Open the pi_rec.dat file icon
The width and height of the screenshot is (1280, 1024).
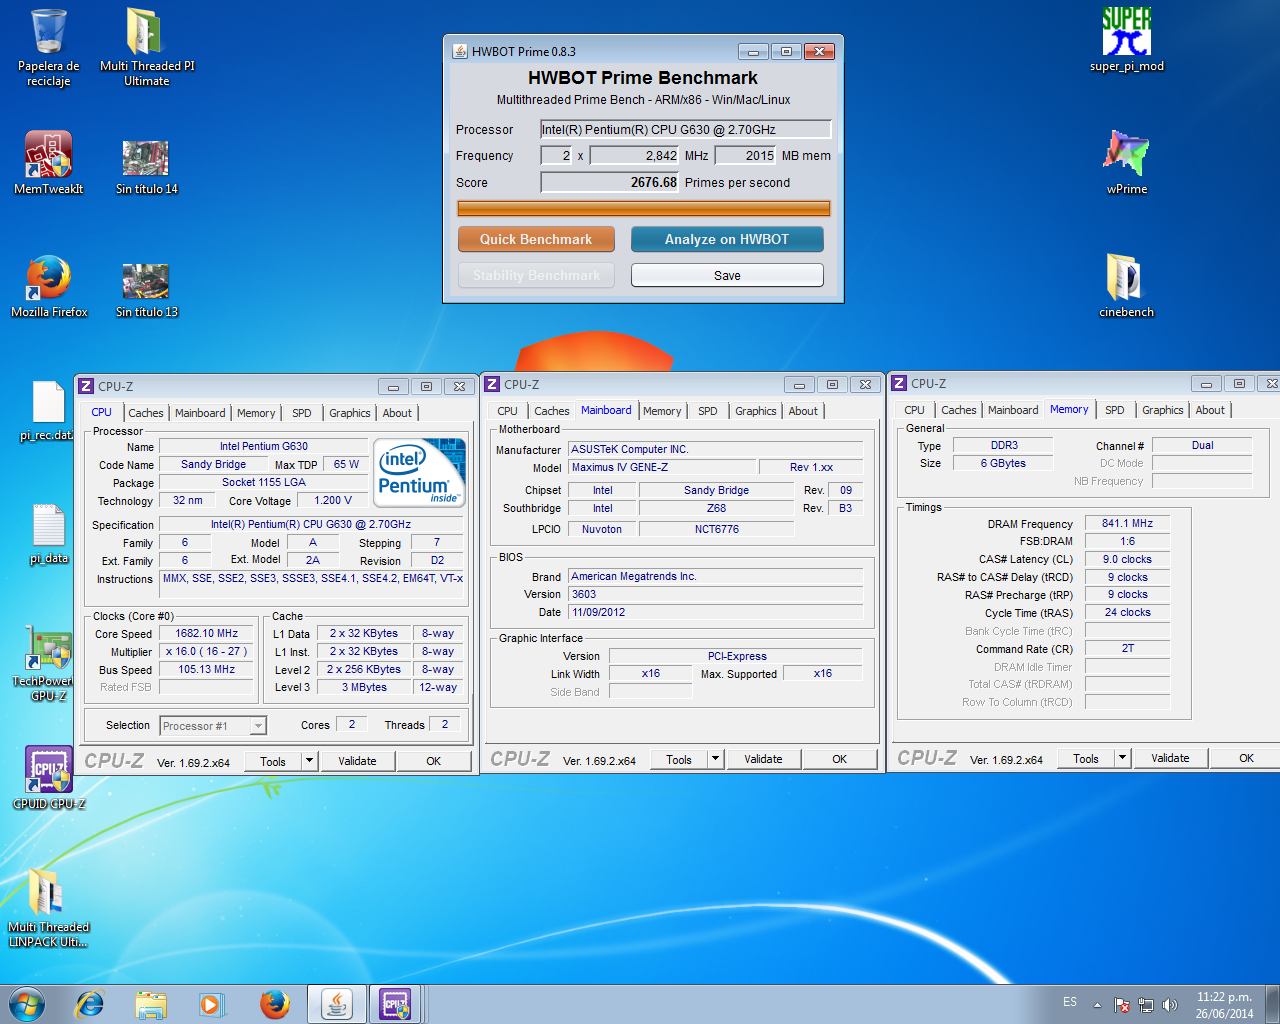[47, 411]
